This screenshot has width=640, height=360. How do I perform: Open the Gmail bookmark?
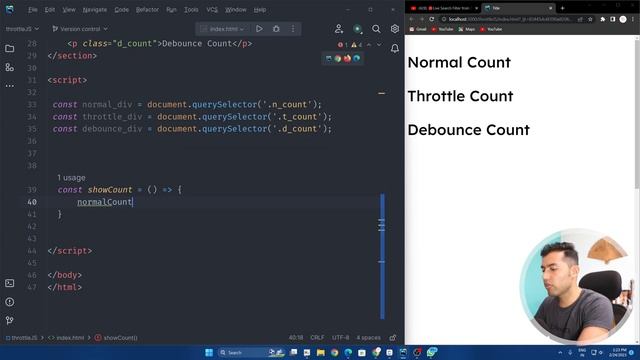coord(418,29)
